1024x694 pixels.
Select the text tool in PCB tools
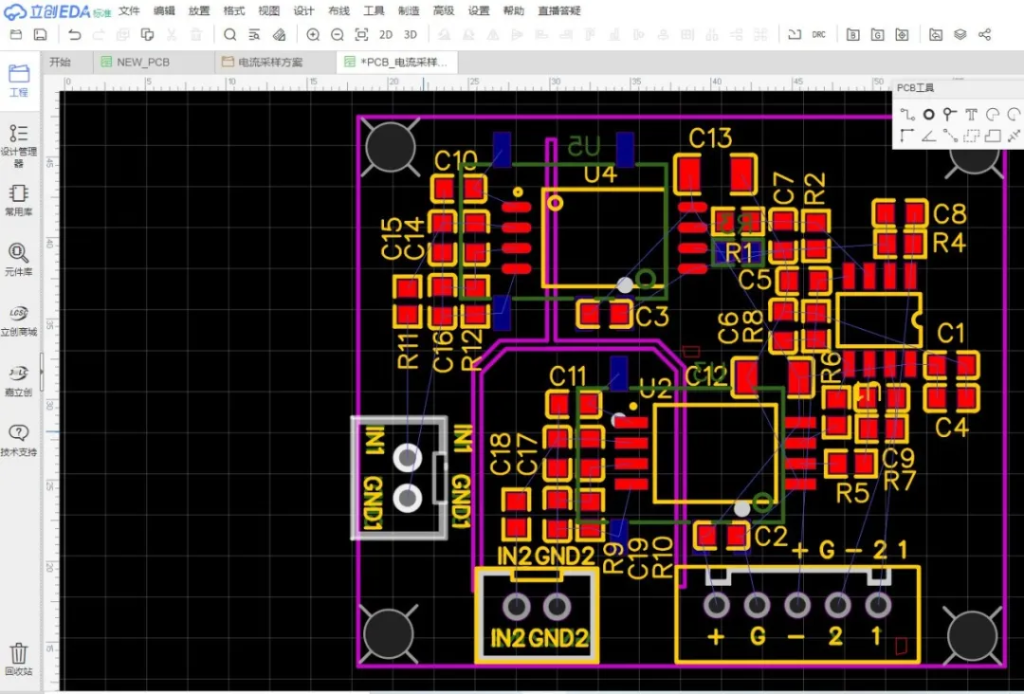971,115
